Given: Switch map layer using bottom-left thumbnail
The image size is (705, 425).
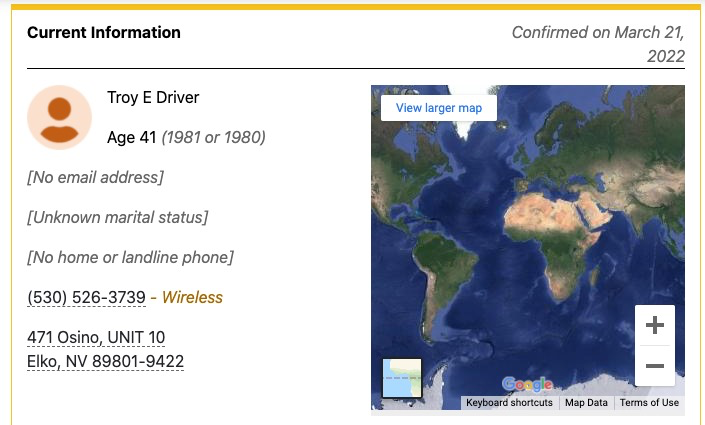Looking at the screenshot, I should coord(402,378).
